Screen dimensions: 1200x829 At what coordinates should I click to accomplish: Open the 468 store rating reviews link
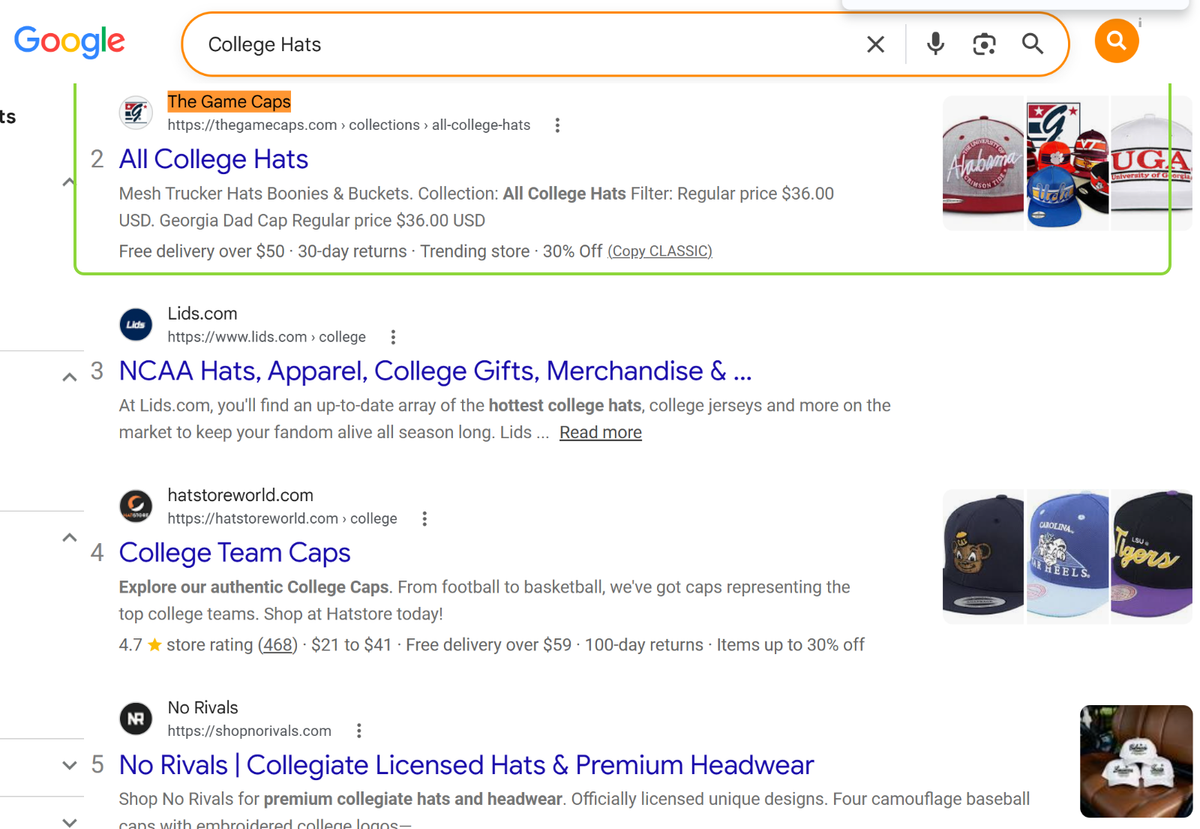point(278,645)
